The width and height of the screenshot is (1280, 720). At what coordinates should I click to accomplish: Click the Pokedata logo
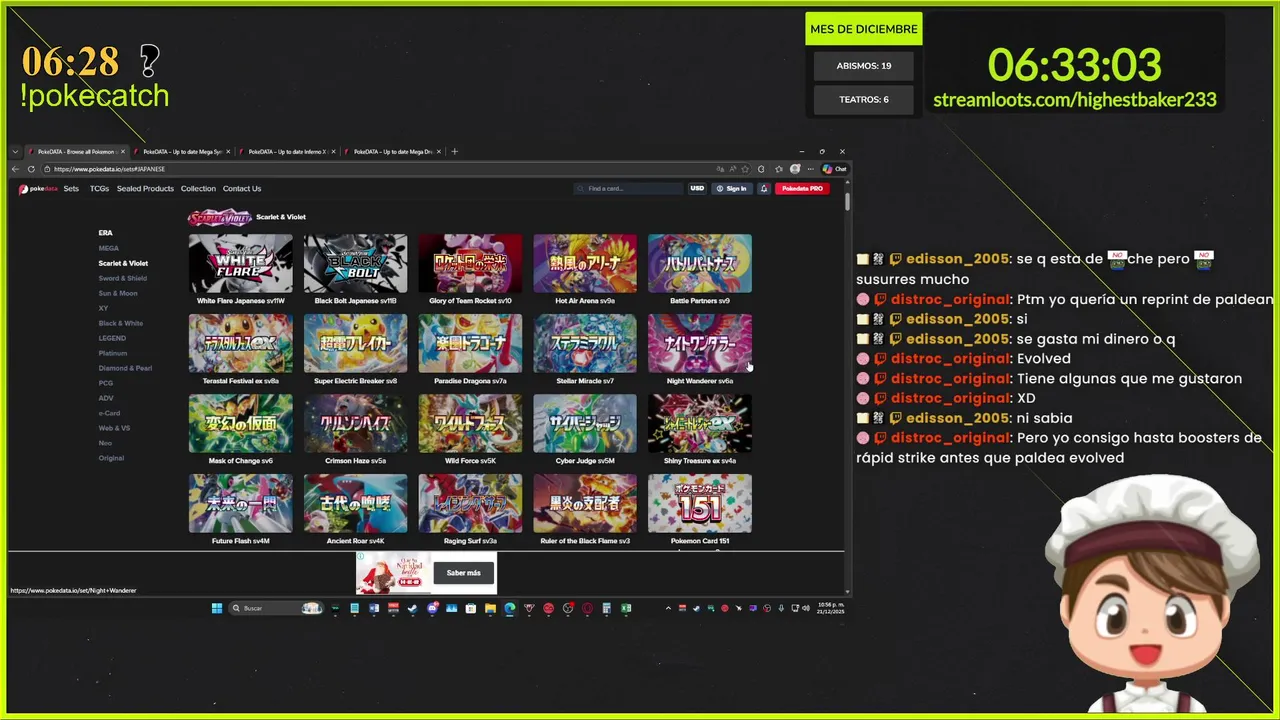(38, 188)
